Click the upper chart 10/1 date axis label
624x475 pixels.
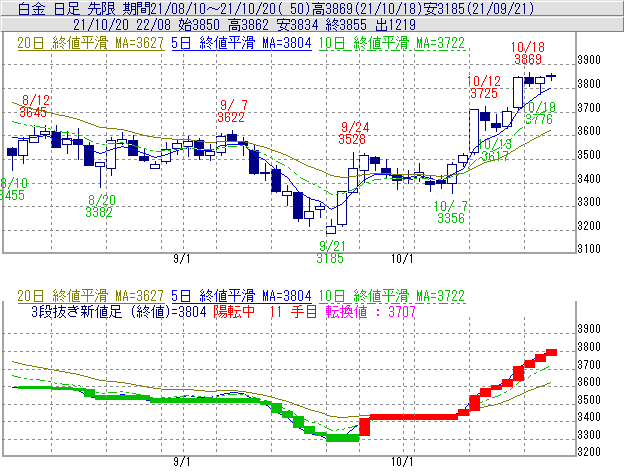click(x=402, y=259)
